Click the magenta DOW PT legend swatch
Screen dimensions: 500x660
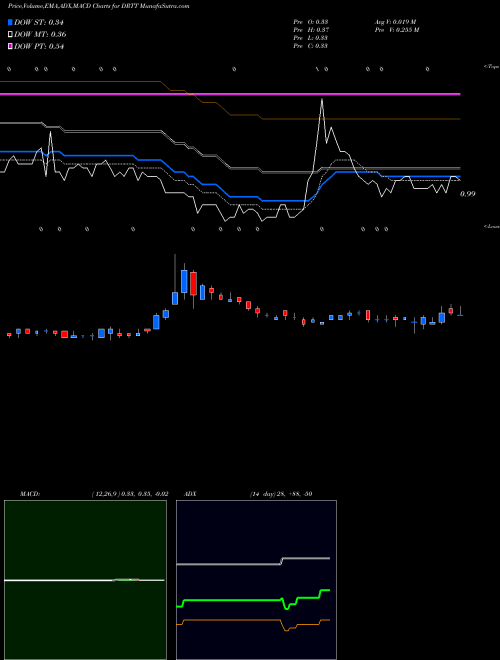tap(10, 46)
